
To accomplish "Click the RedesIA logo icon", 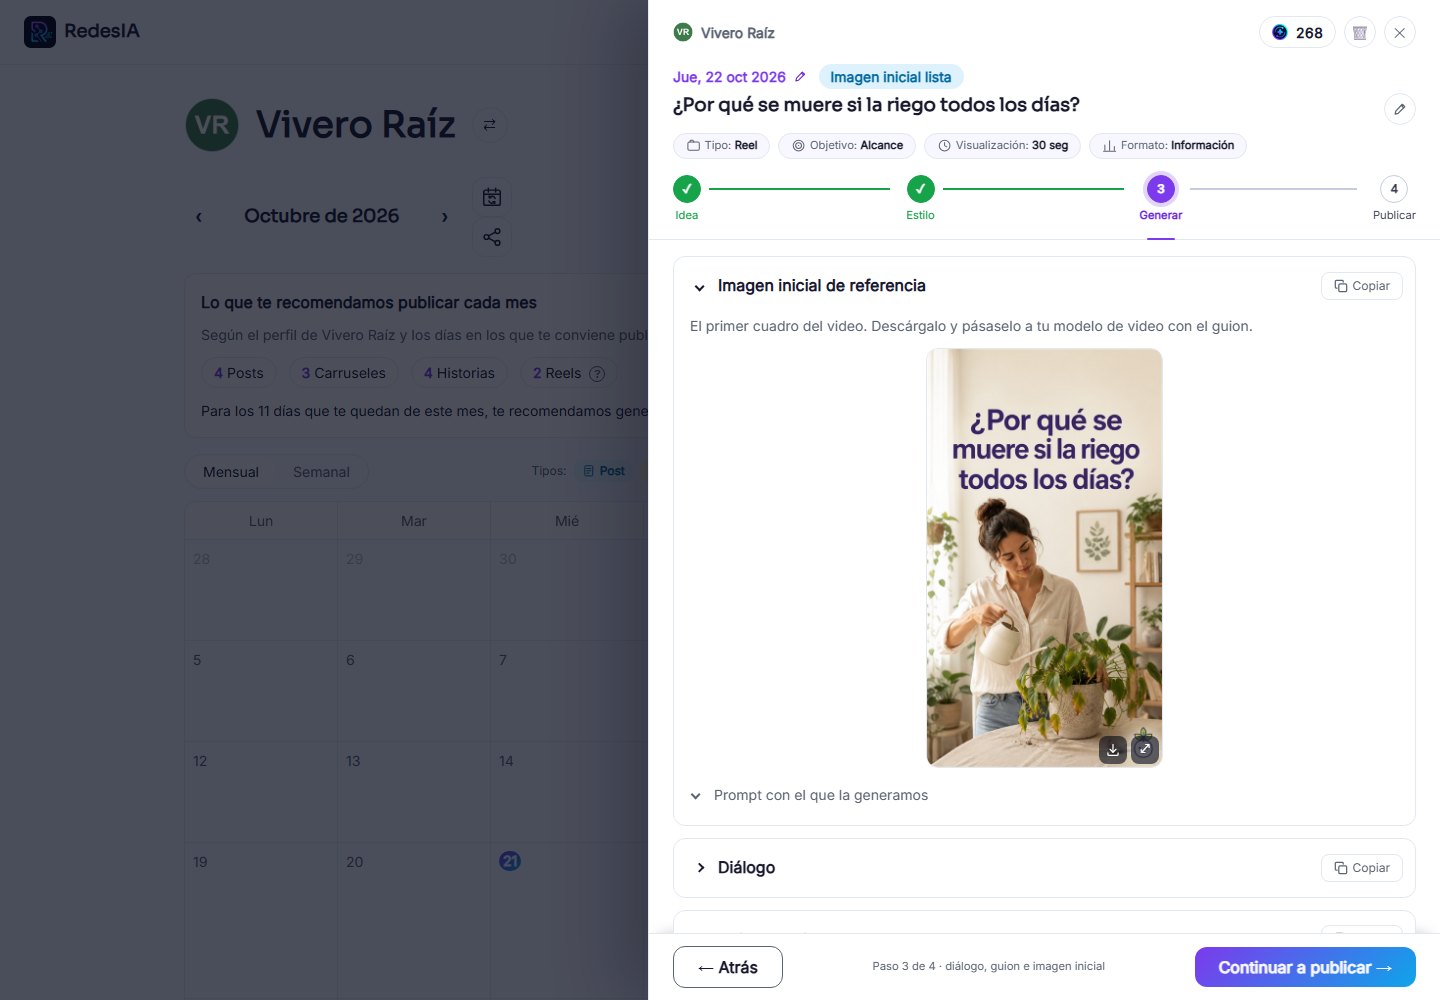I will 40,32.
